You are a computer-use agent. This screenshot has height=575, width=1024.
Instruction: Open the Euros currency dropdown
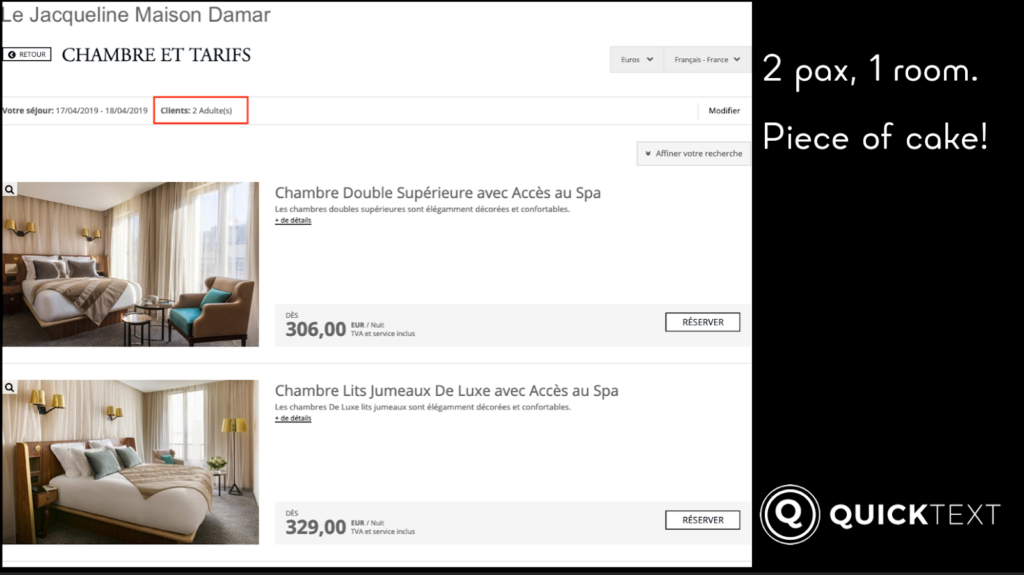pyautogui.click(x=637, y=59)
